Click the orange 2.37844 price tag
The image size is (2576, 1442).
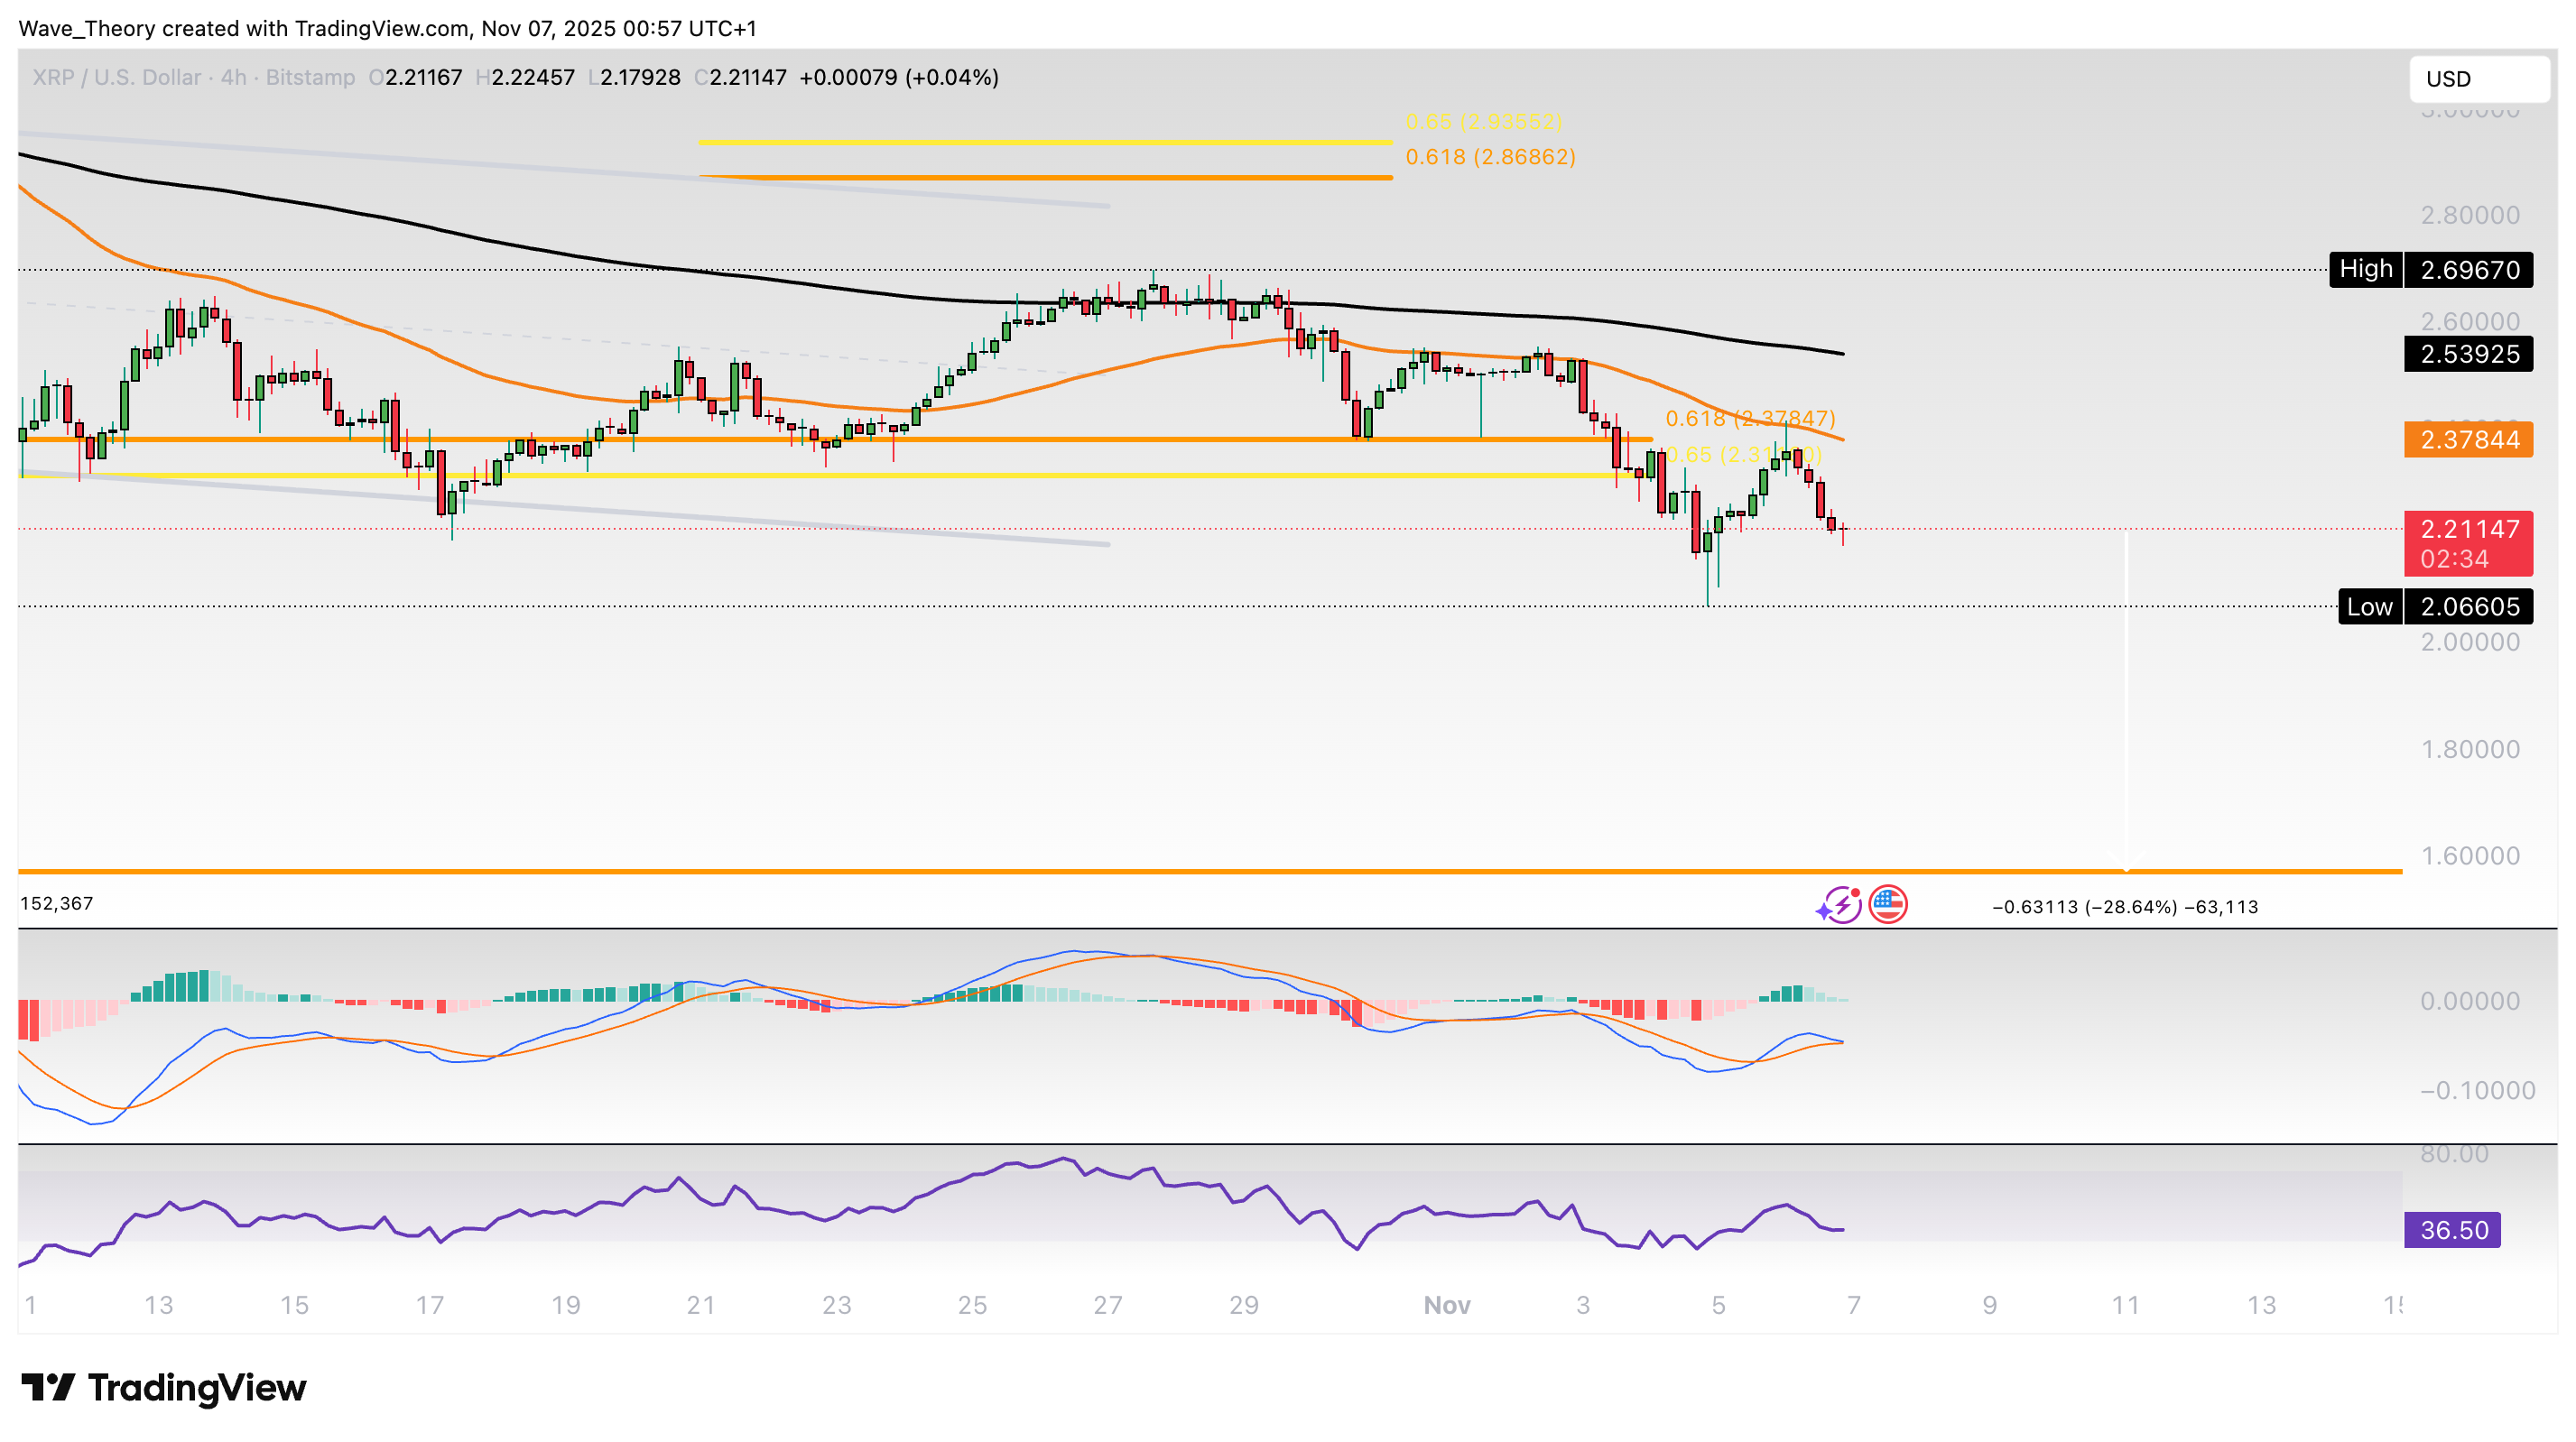tap(2467, 439)
